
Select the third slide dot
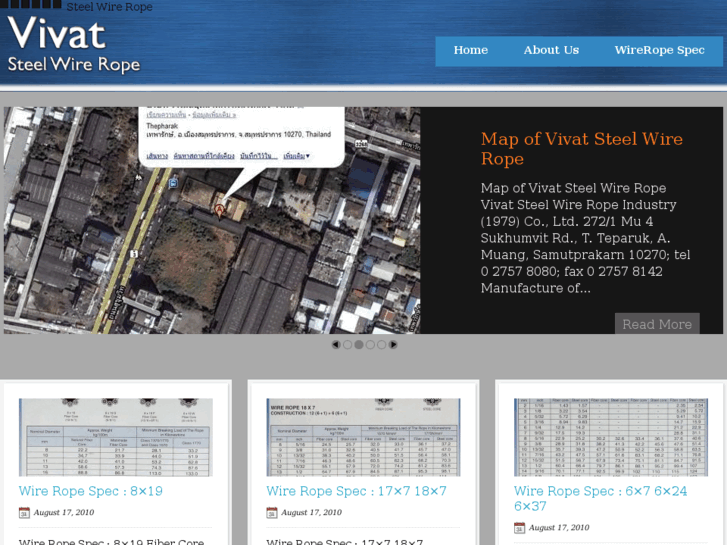370,345
